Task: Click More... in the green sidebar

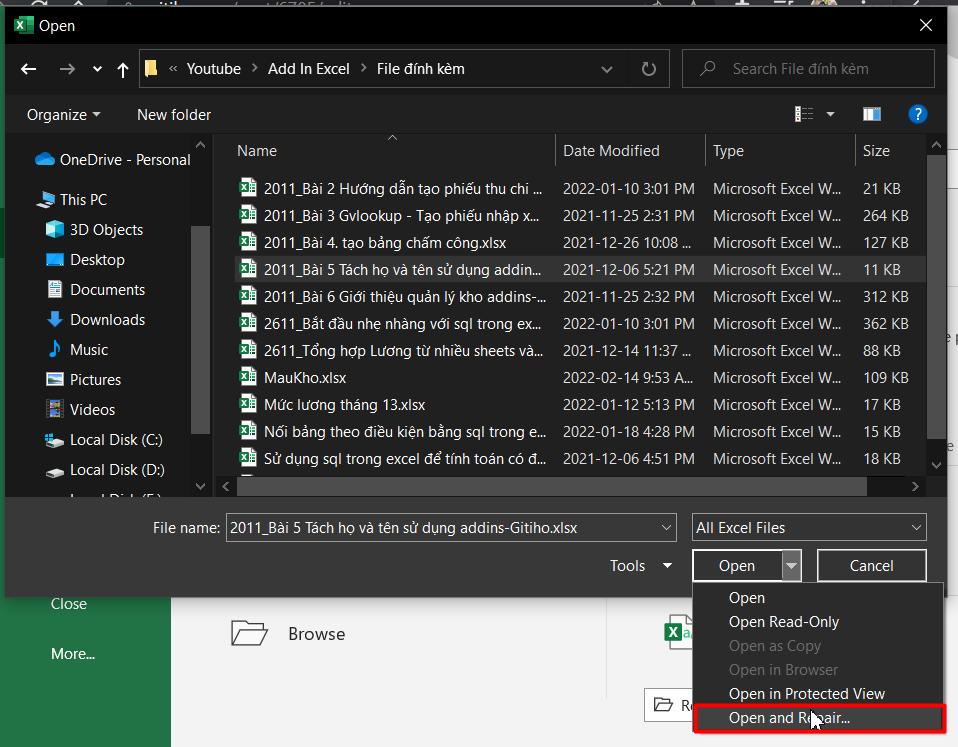Action: [72, 653]
